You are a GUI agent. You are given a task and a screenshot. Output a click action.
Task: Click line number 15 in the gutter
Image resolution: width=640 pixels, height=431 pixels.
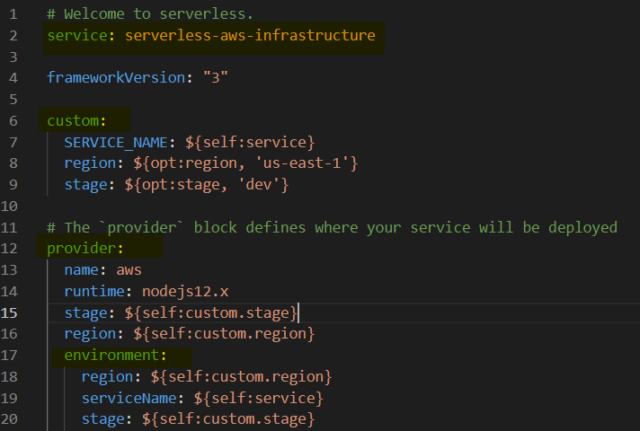pos(9,313)
